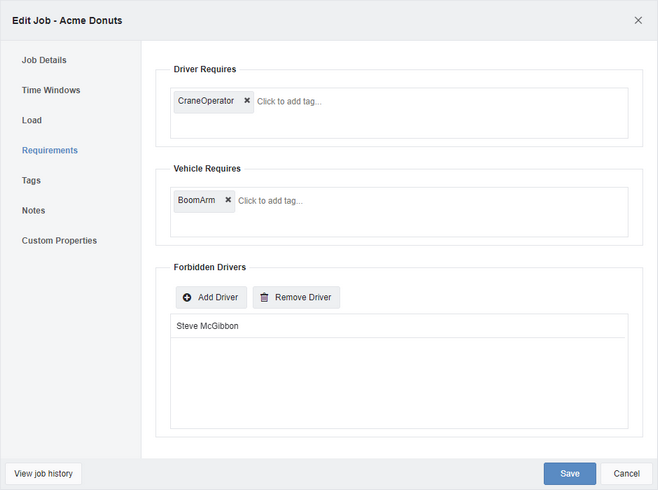
Task: Click the Add Driver button
Action: pyautogui.click(x=211, y=297)
